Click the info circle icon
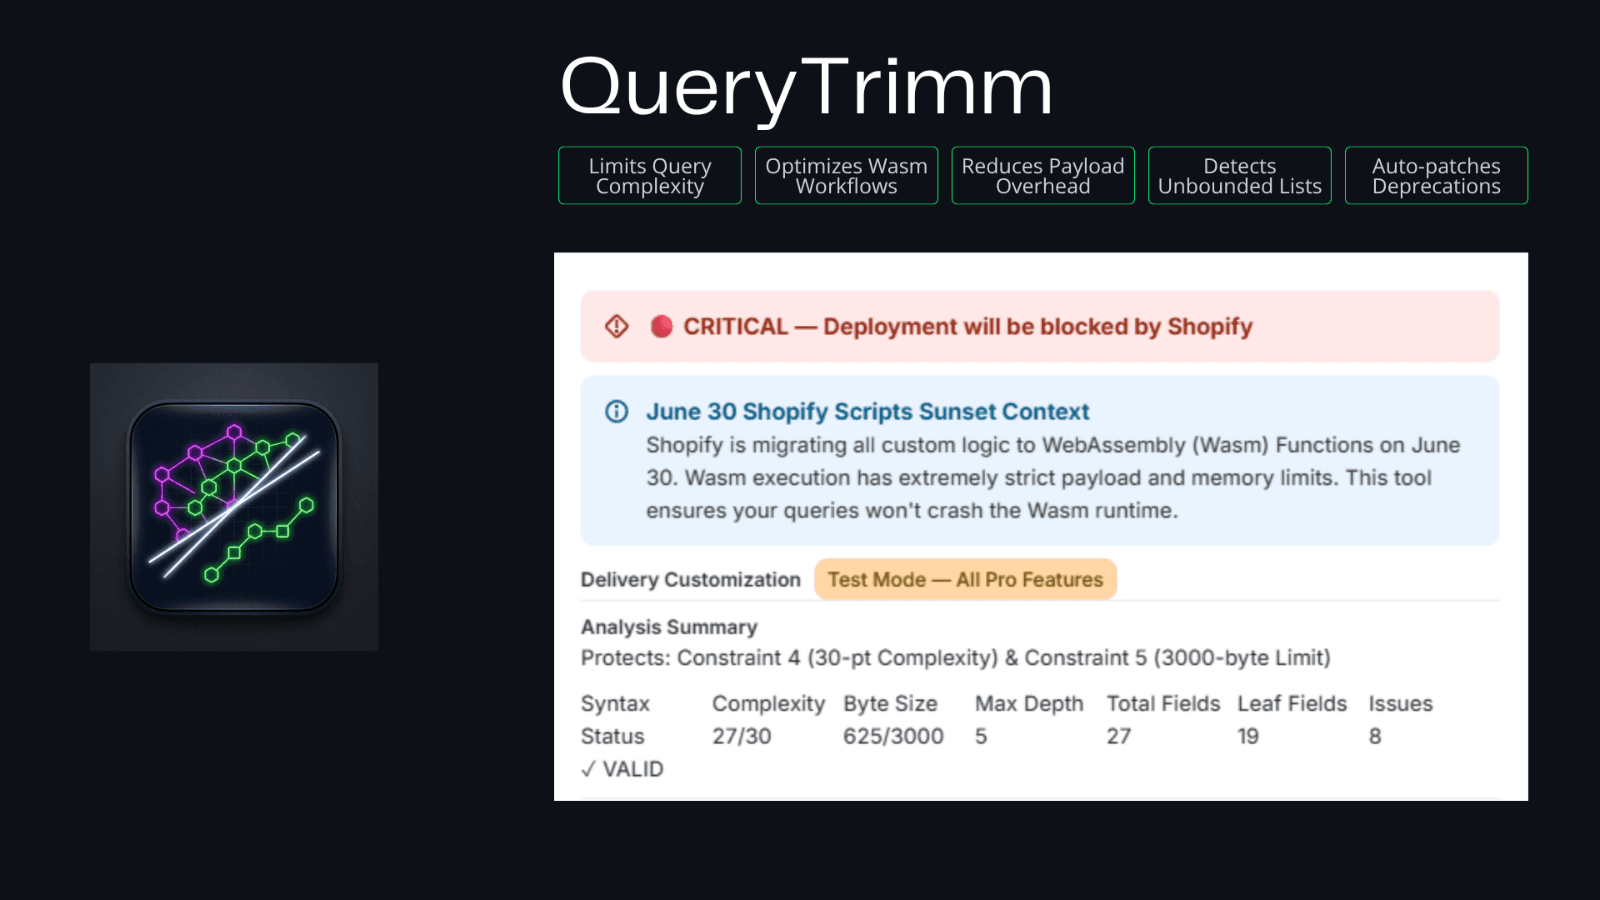This screenshot has width=1600, height=900. (x=617, y=411)
